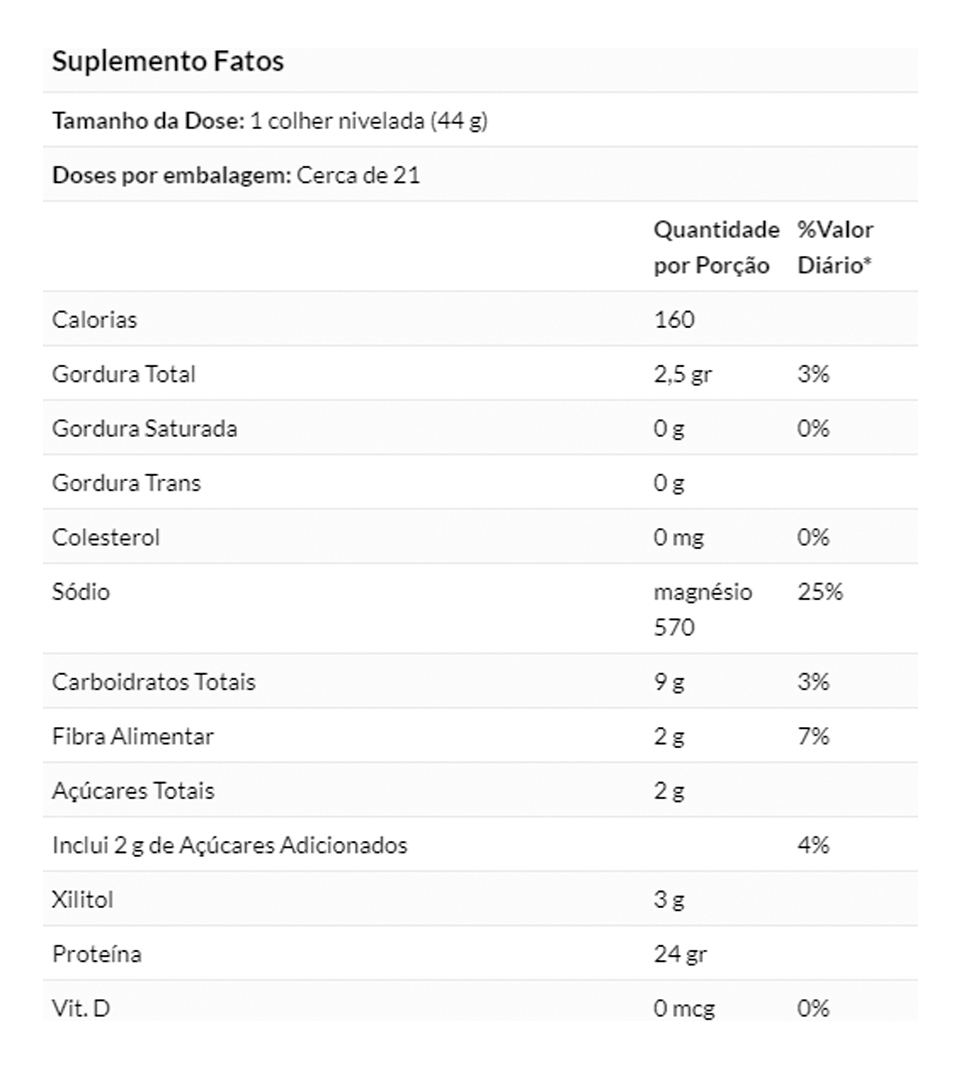
Task: Click the "Sódio" row label
Action: point(81,591)
